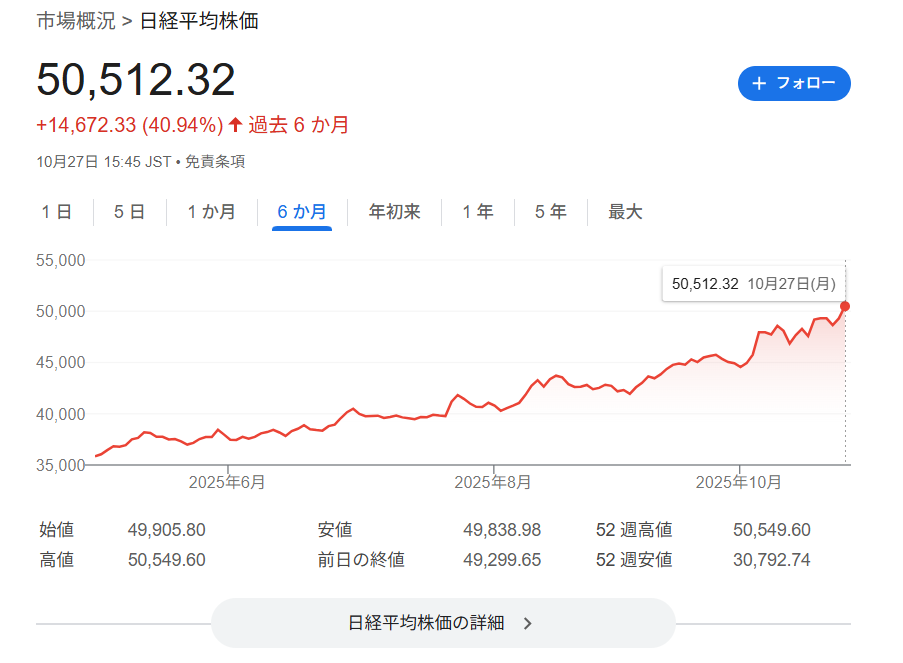Click the large 50,512.32 price heading
The width and height of the screenshot is (903, 663).
(x=136, y=80)
